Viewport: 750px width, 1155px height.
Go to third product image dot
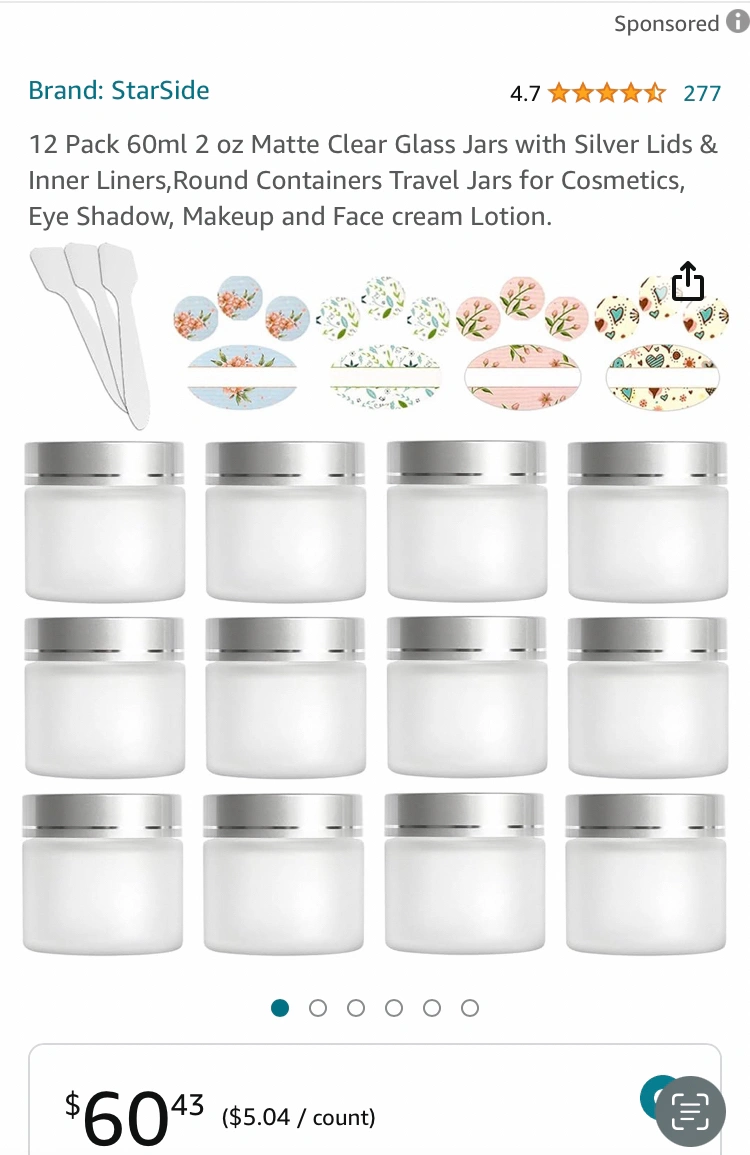(x=356, y=1008)
